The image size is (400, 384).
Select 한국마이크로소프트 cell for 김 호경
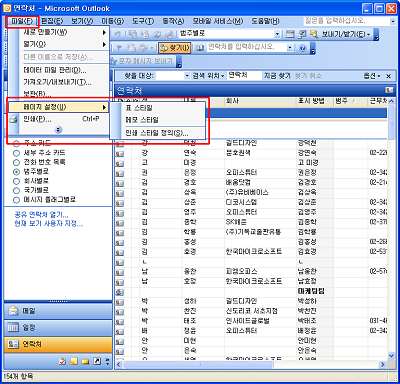(254, 251)
